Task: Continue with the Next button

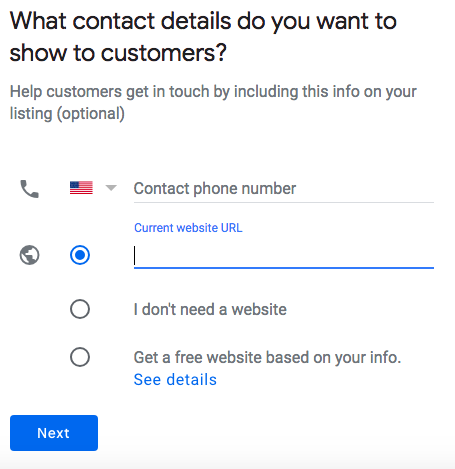Action: pyautogui.click(x=54, y=433)
